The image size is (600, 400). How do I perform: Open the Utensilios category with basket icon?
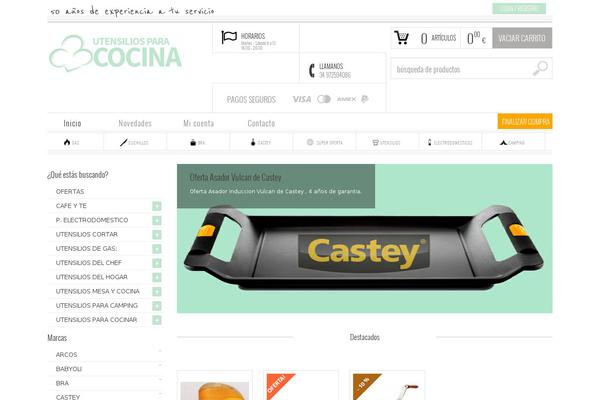coord(386,142)
